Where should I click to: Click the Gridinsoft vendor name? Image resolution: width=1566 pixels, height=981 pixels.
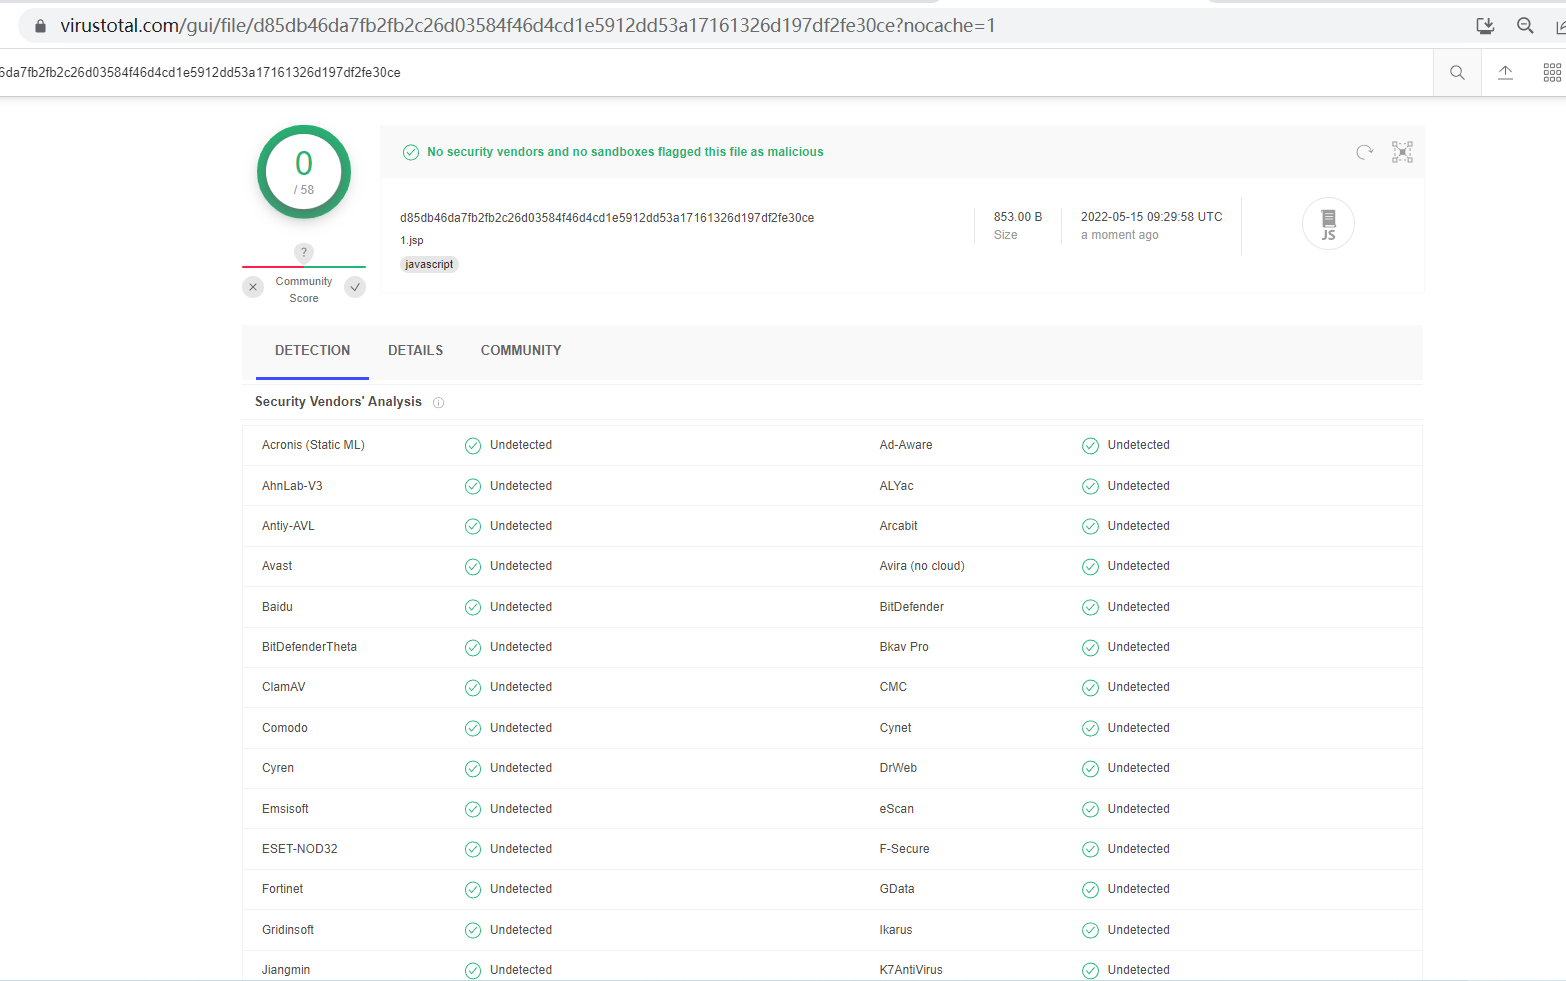288,930
